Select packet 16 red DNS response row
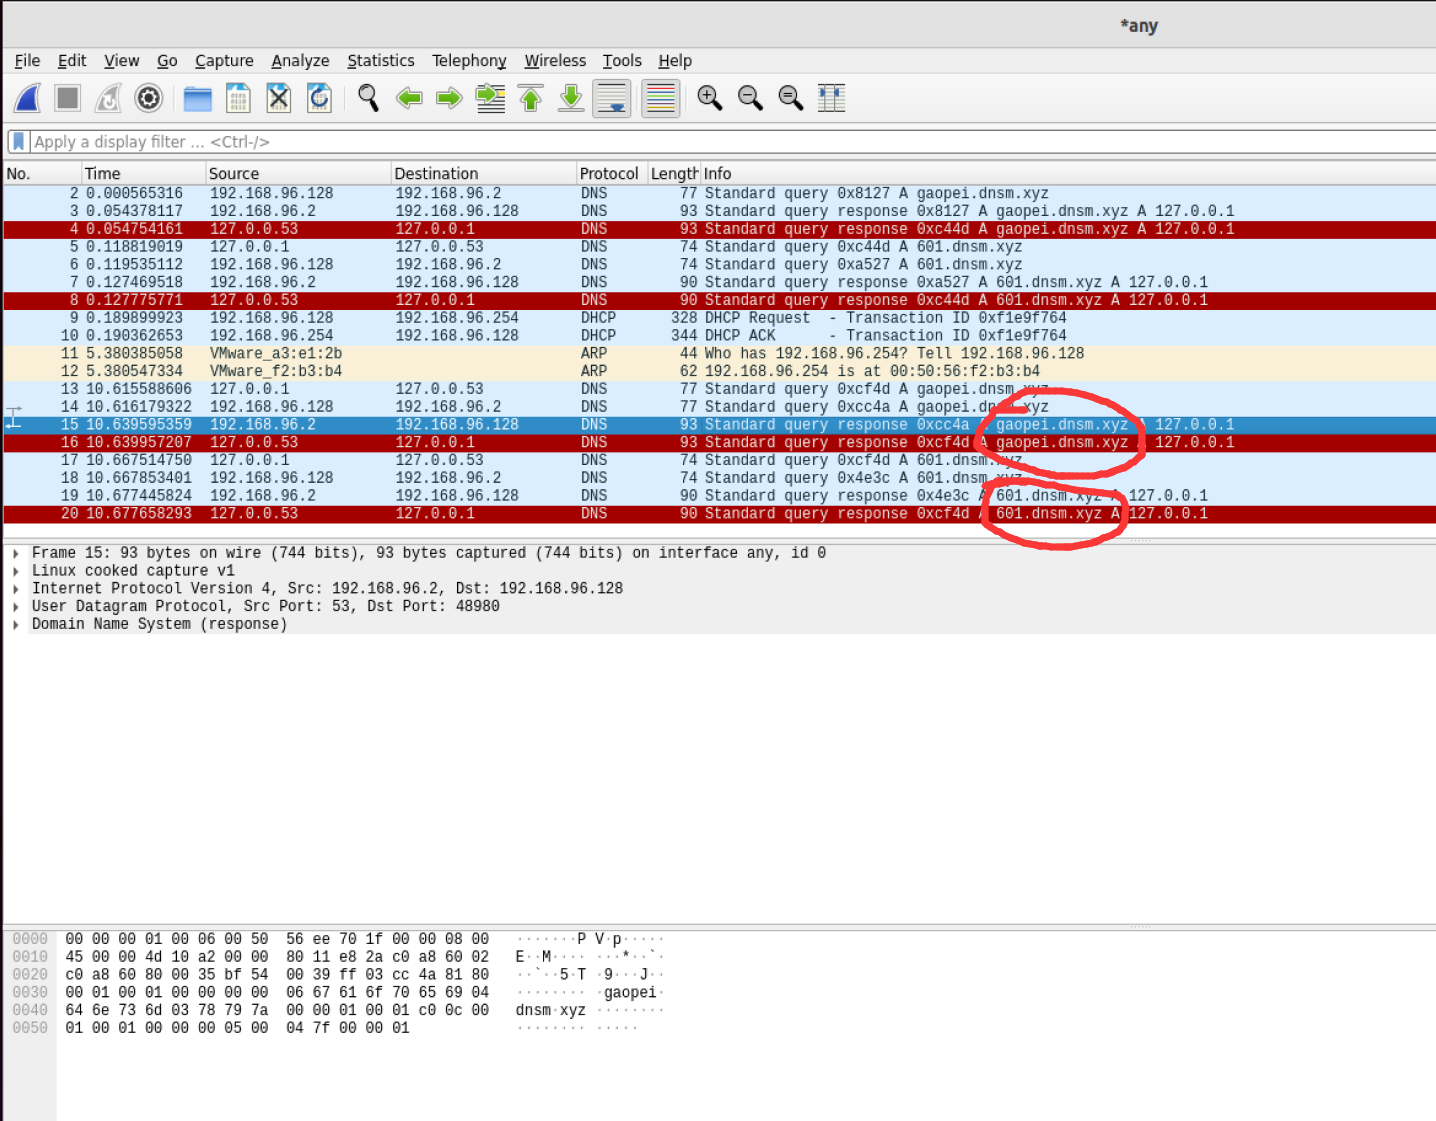Viewport: 1436px width, 1121px height. [720, 442]
